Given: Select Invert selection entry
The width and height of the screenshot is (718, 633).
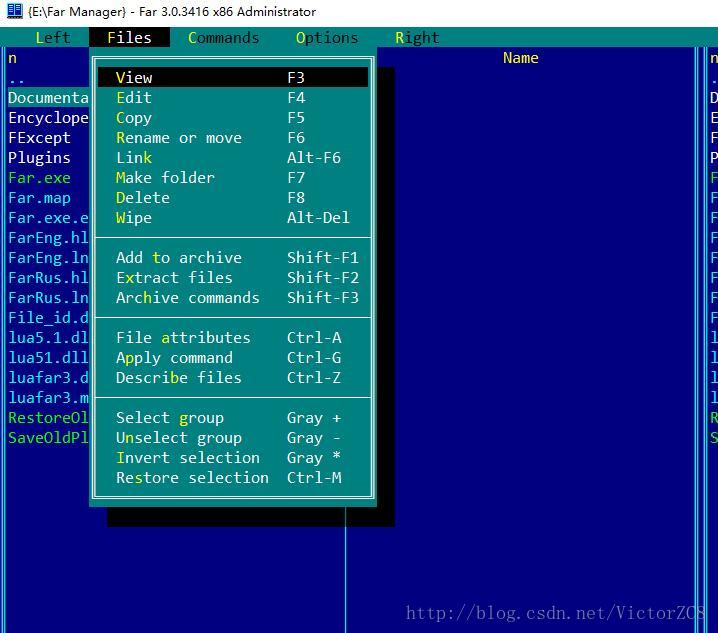Looking at the screenshot, I should click(x=233, y=458).
